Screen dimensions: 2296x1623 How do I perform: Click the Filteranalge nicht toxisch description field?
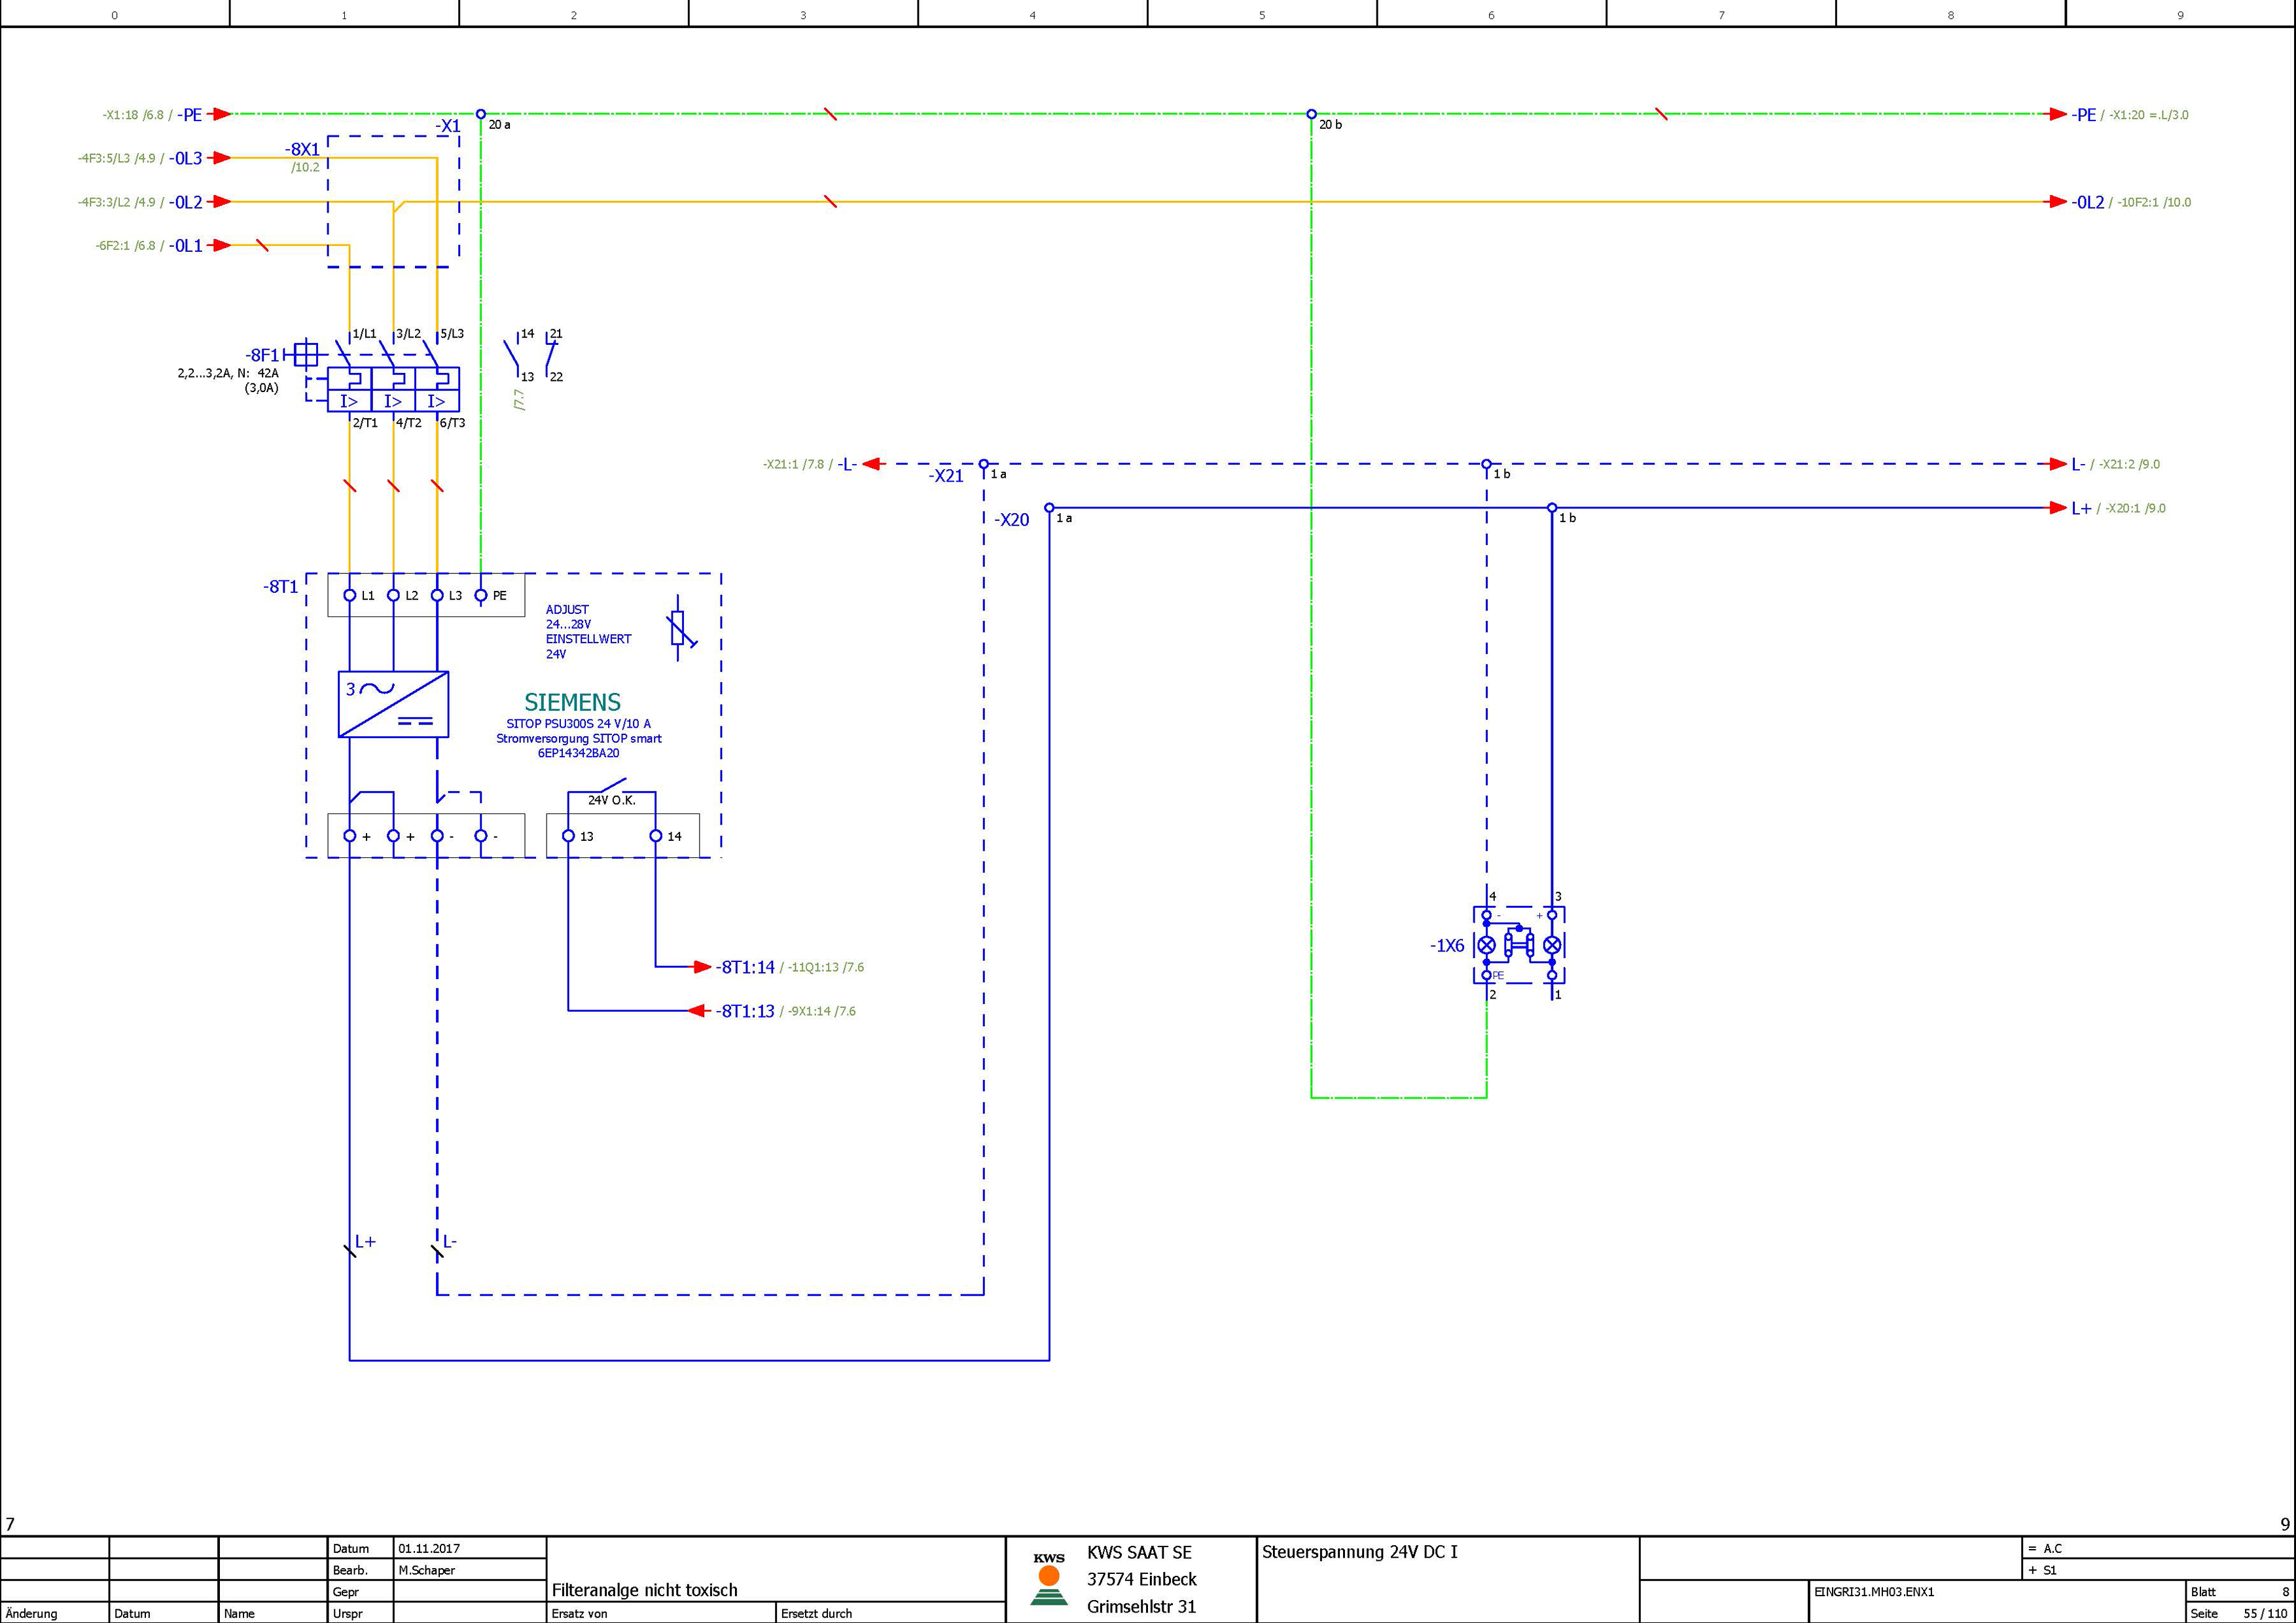click(x=645, y=1590)
